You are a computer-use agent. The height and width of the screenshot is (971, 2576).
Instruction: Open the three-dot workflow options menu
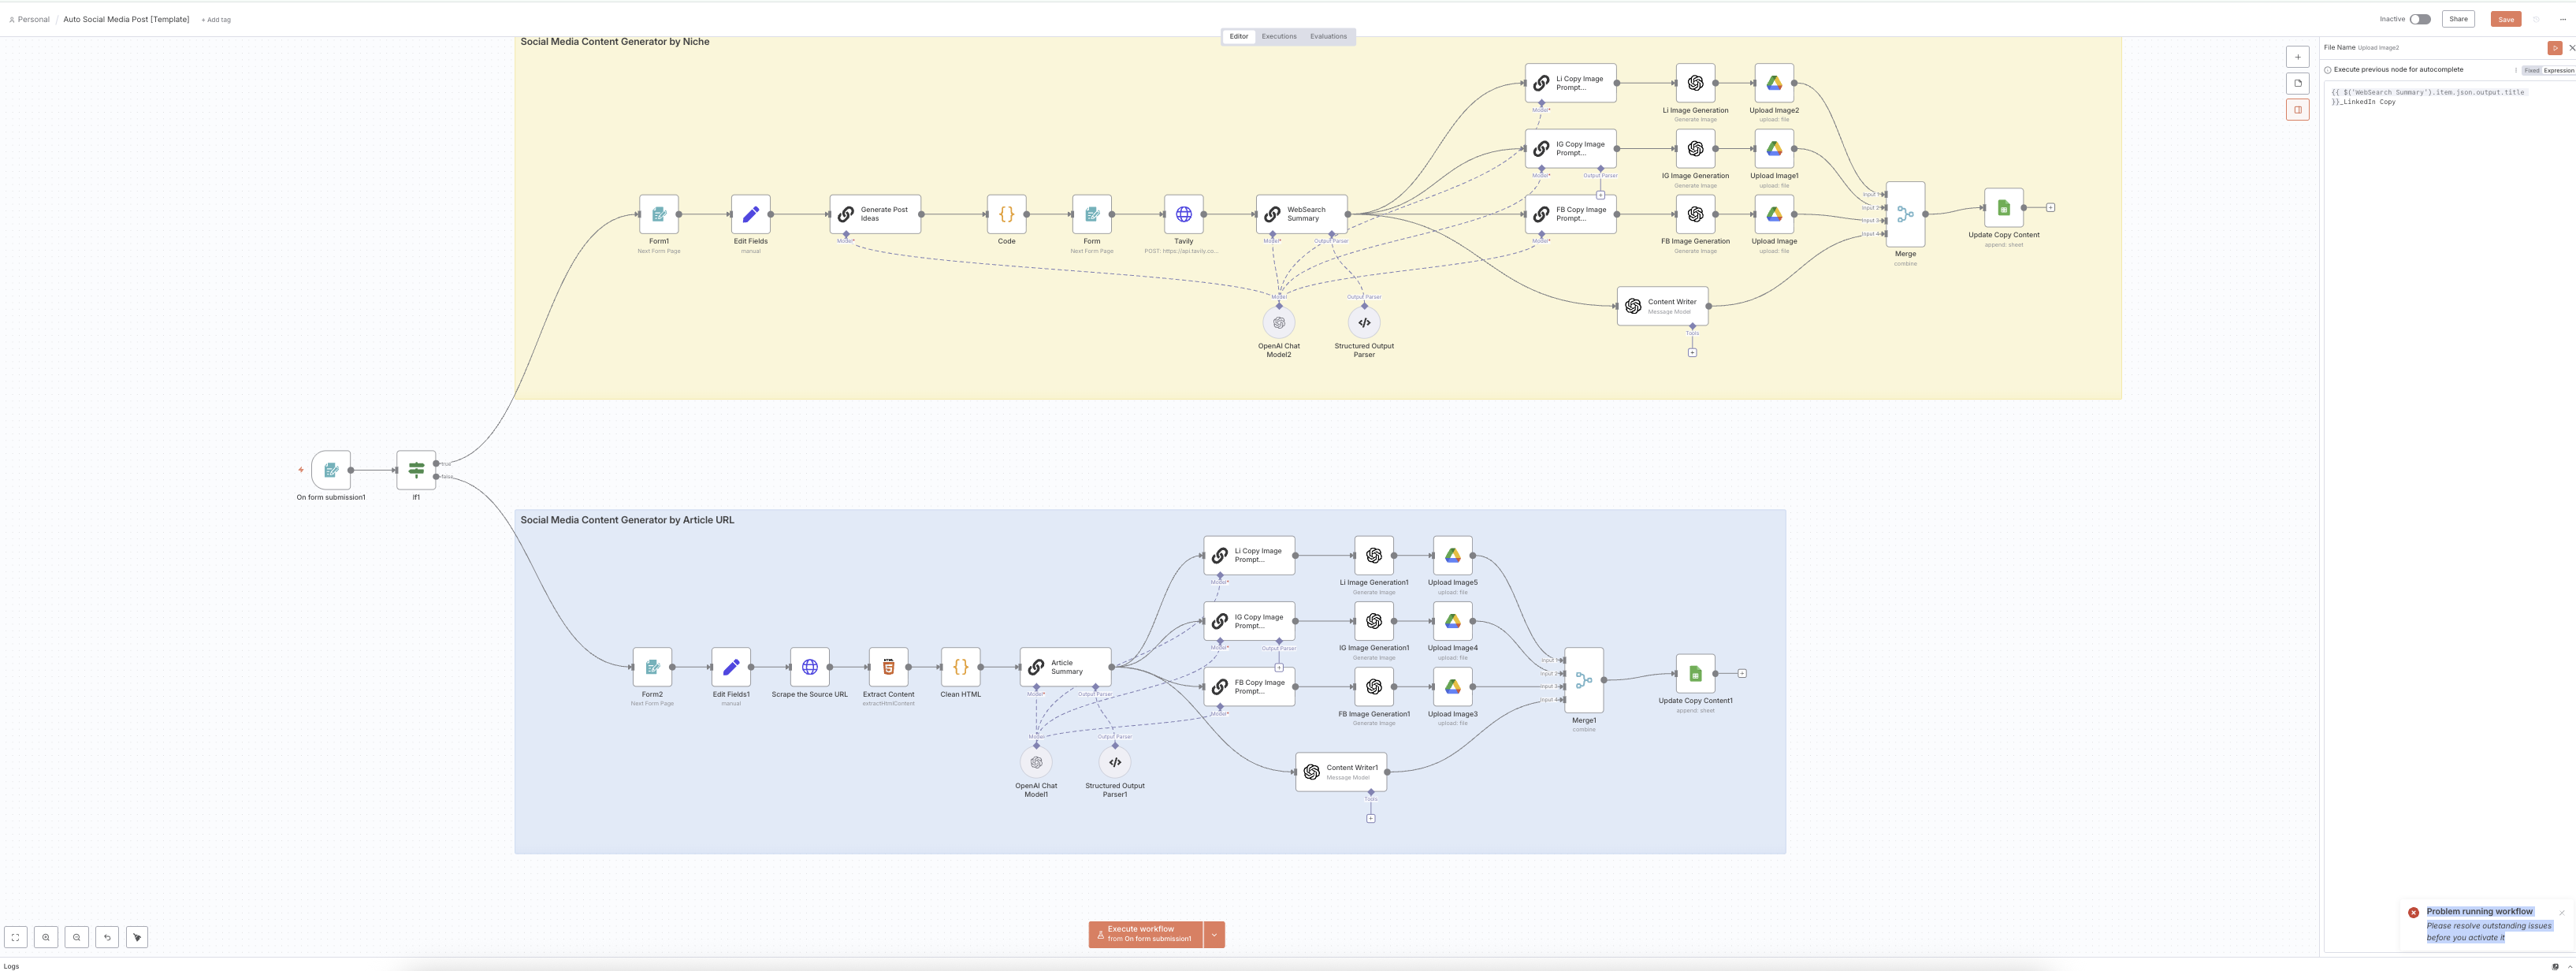click(2562, 19)
